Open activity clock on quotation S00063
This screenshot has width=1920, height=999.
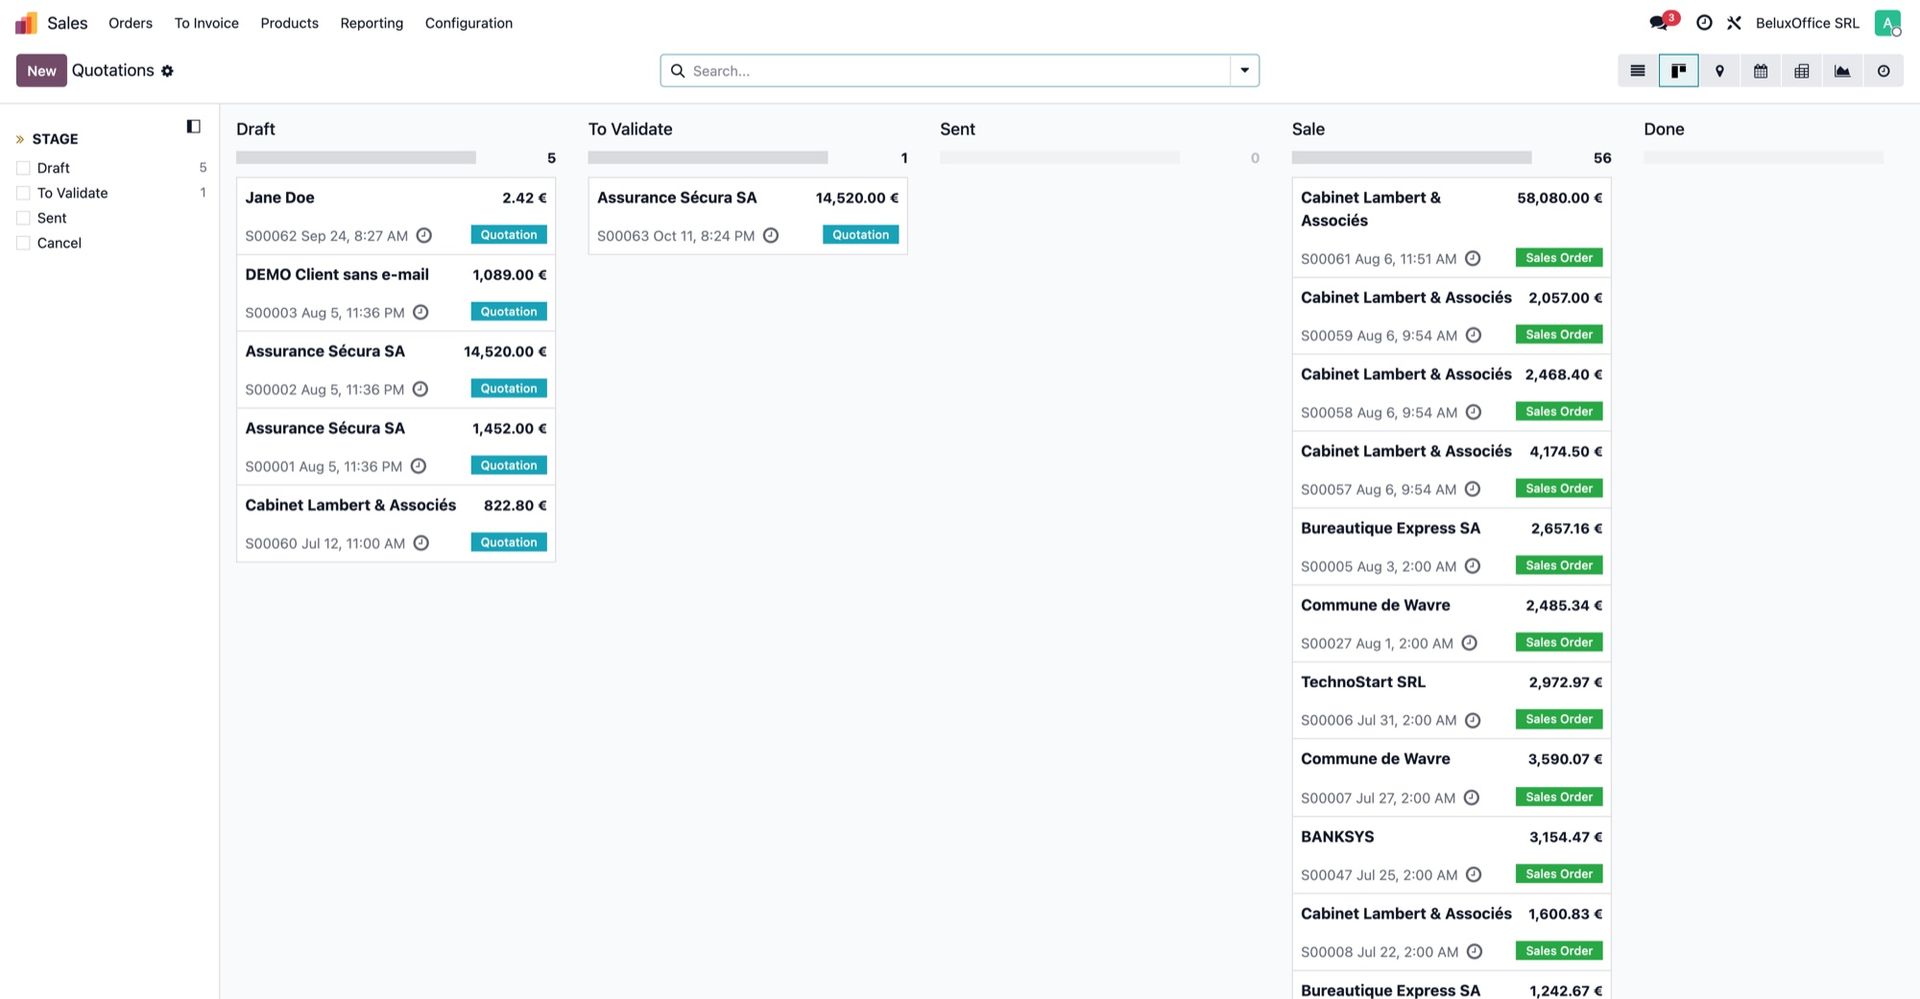(771, 236)
